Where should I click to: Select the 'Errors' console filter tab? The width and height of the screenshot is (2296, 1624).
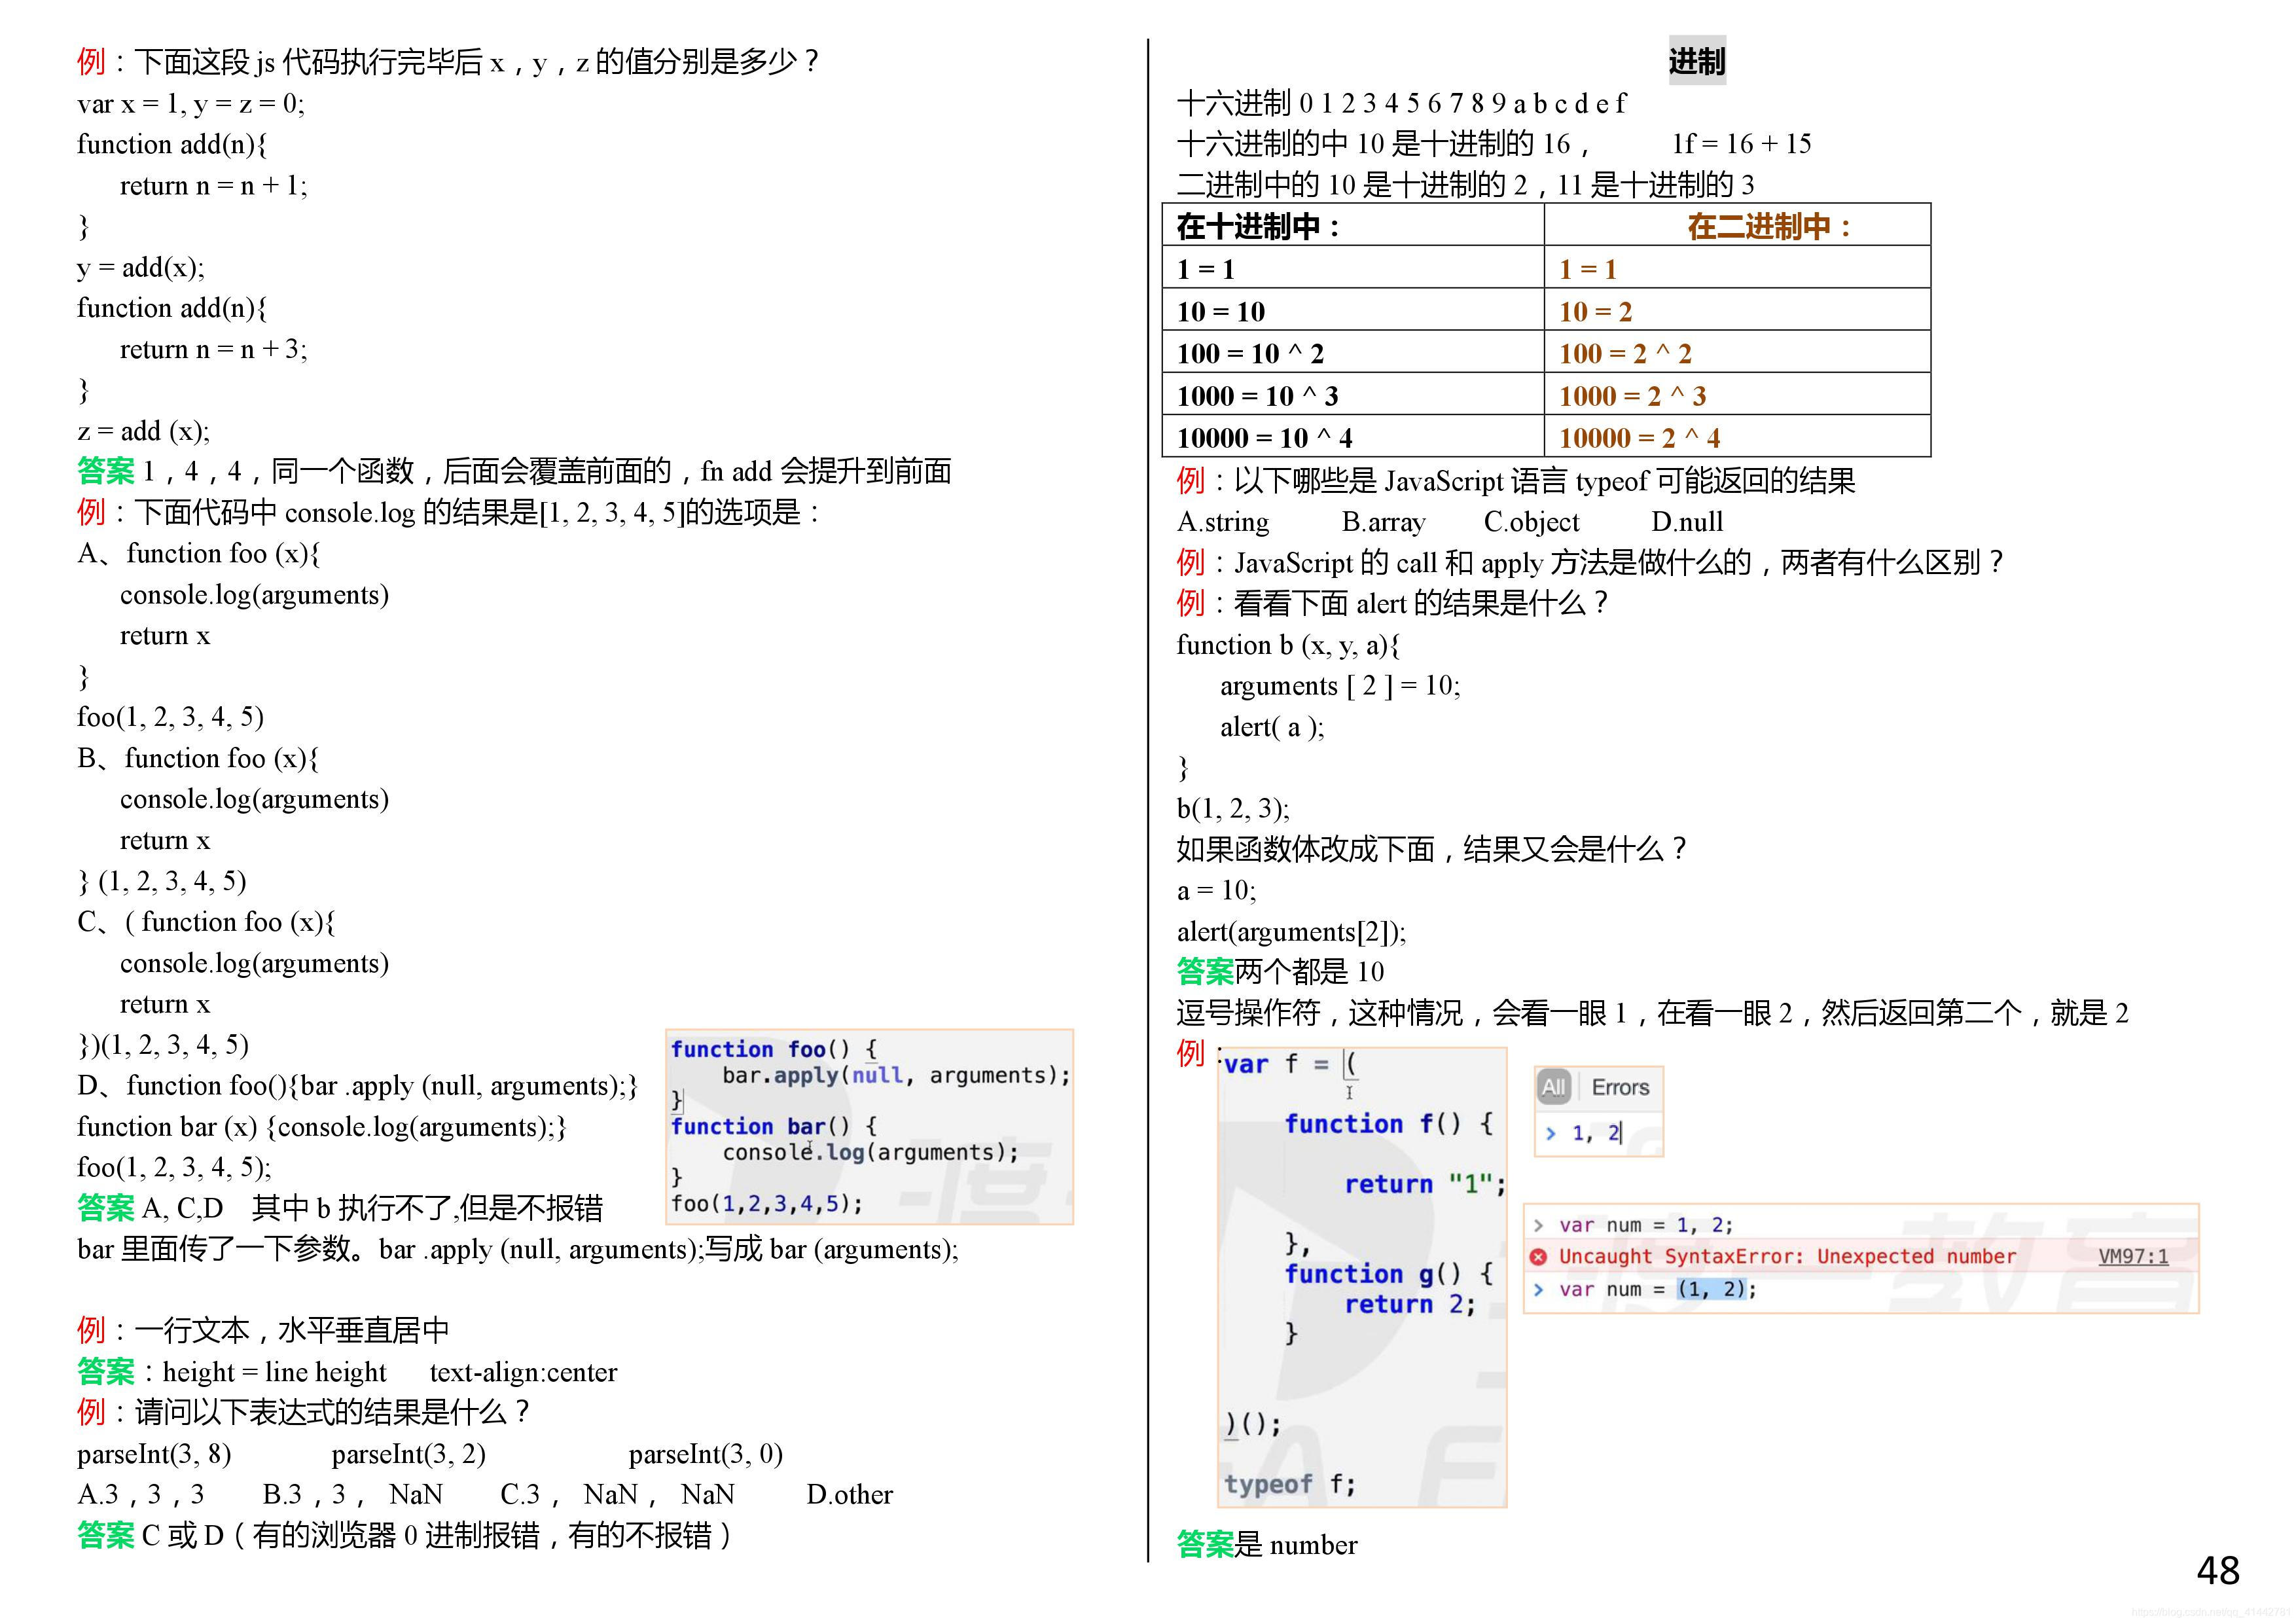1620,1087
